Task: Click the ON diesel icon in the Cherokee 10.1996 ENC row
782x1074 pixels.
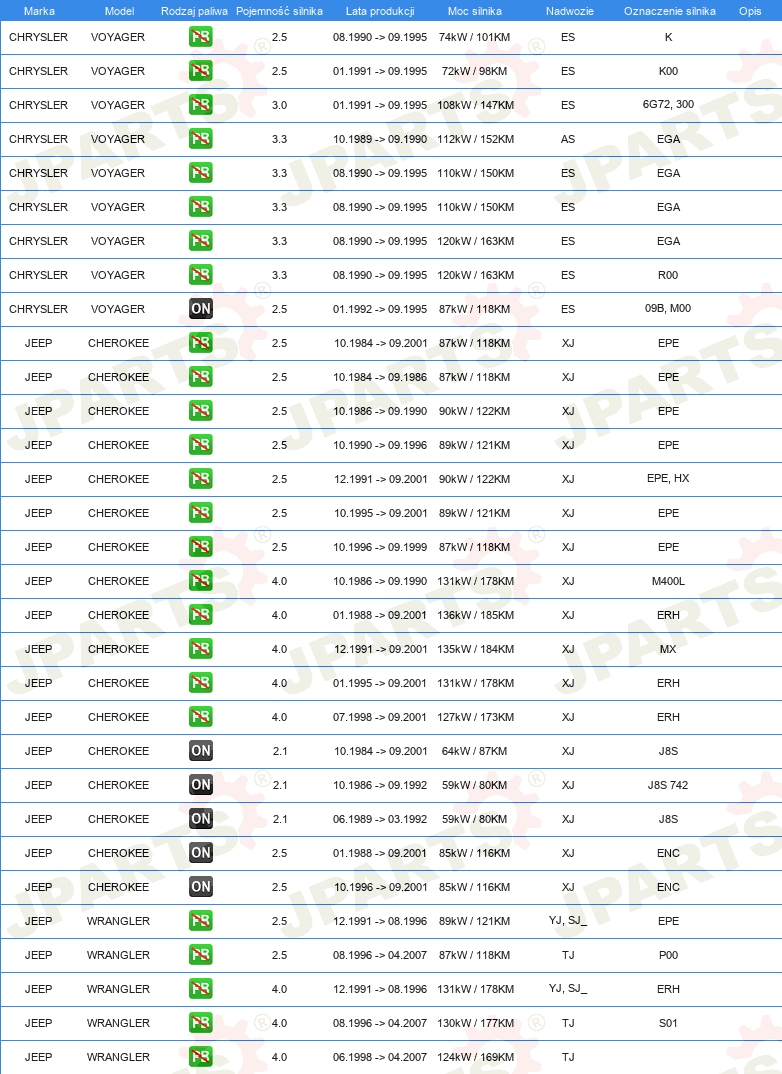Action: click(x=201, y=887)
